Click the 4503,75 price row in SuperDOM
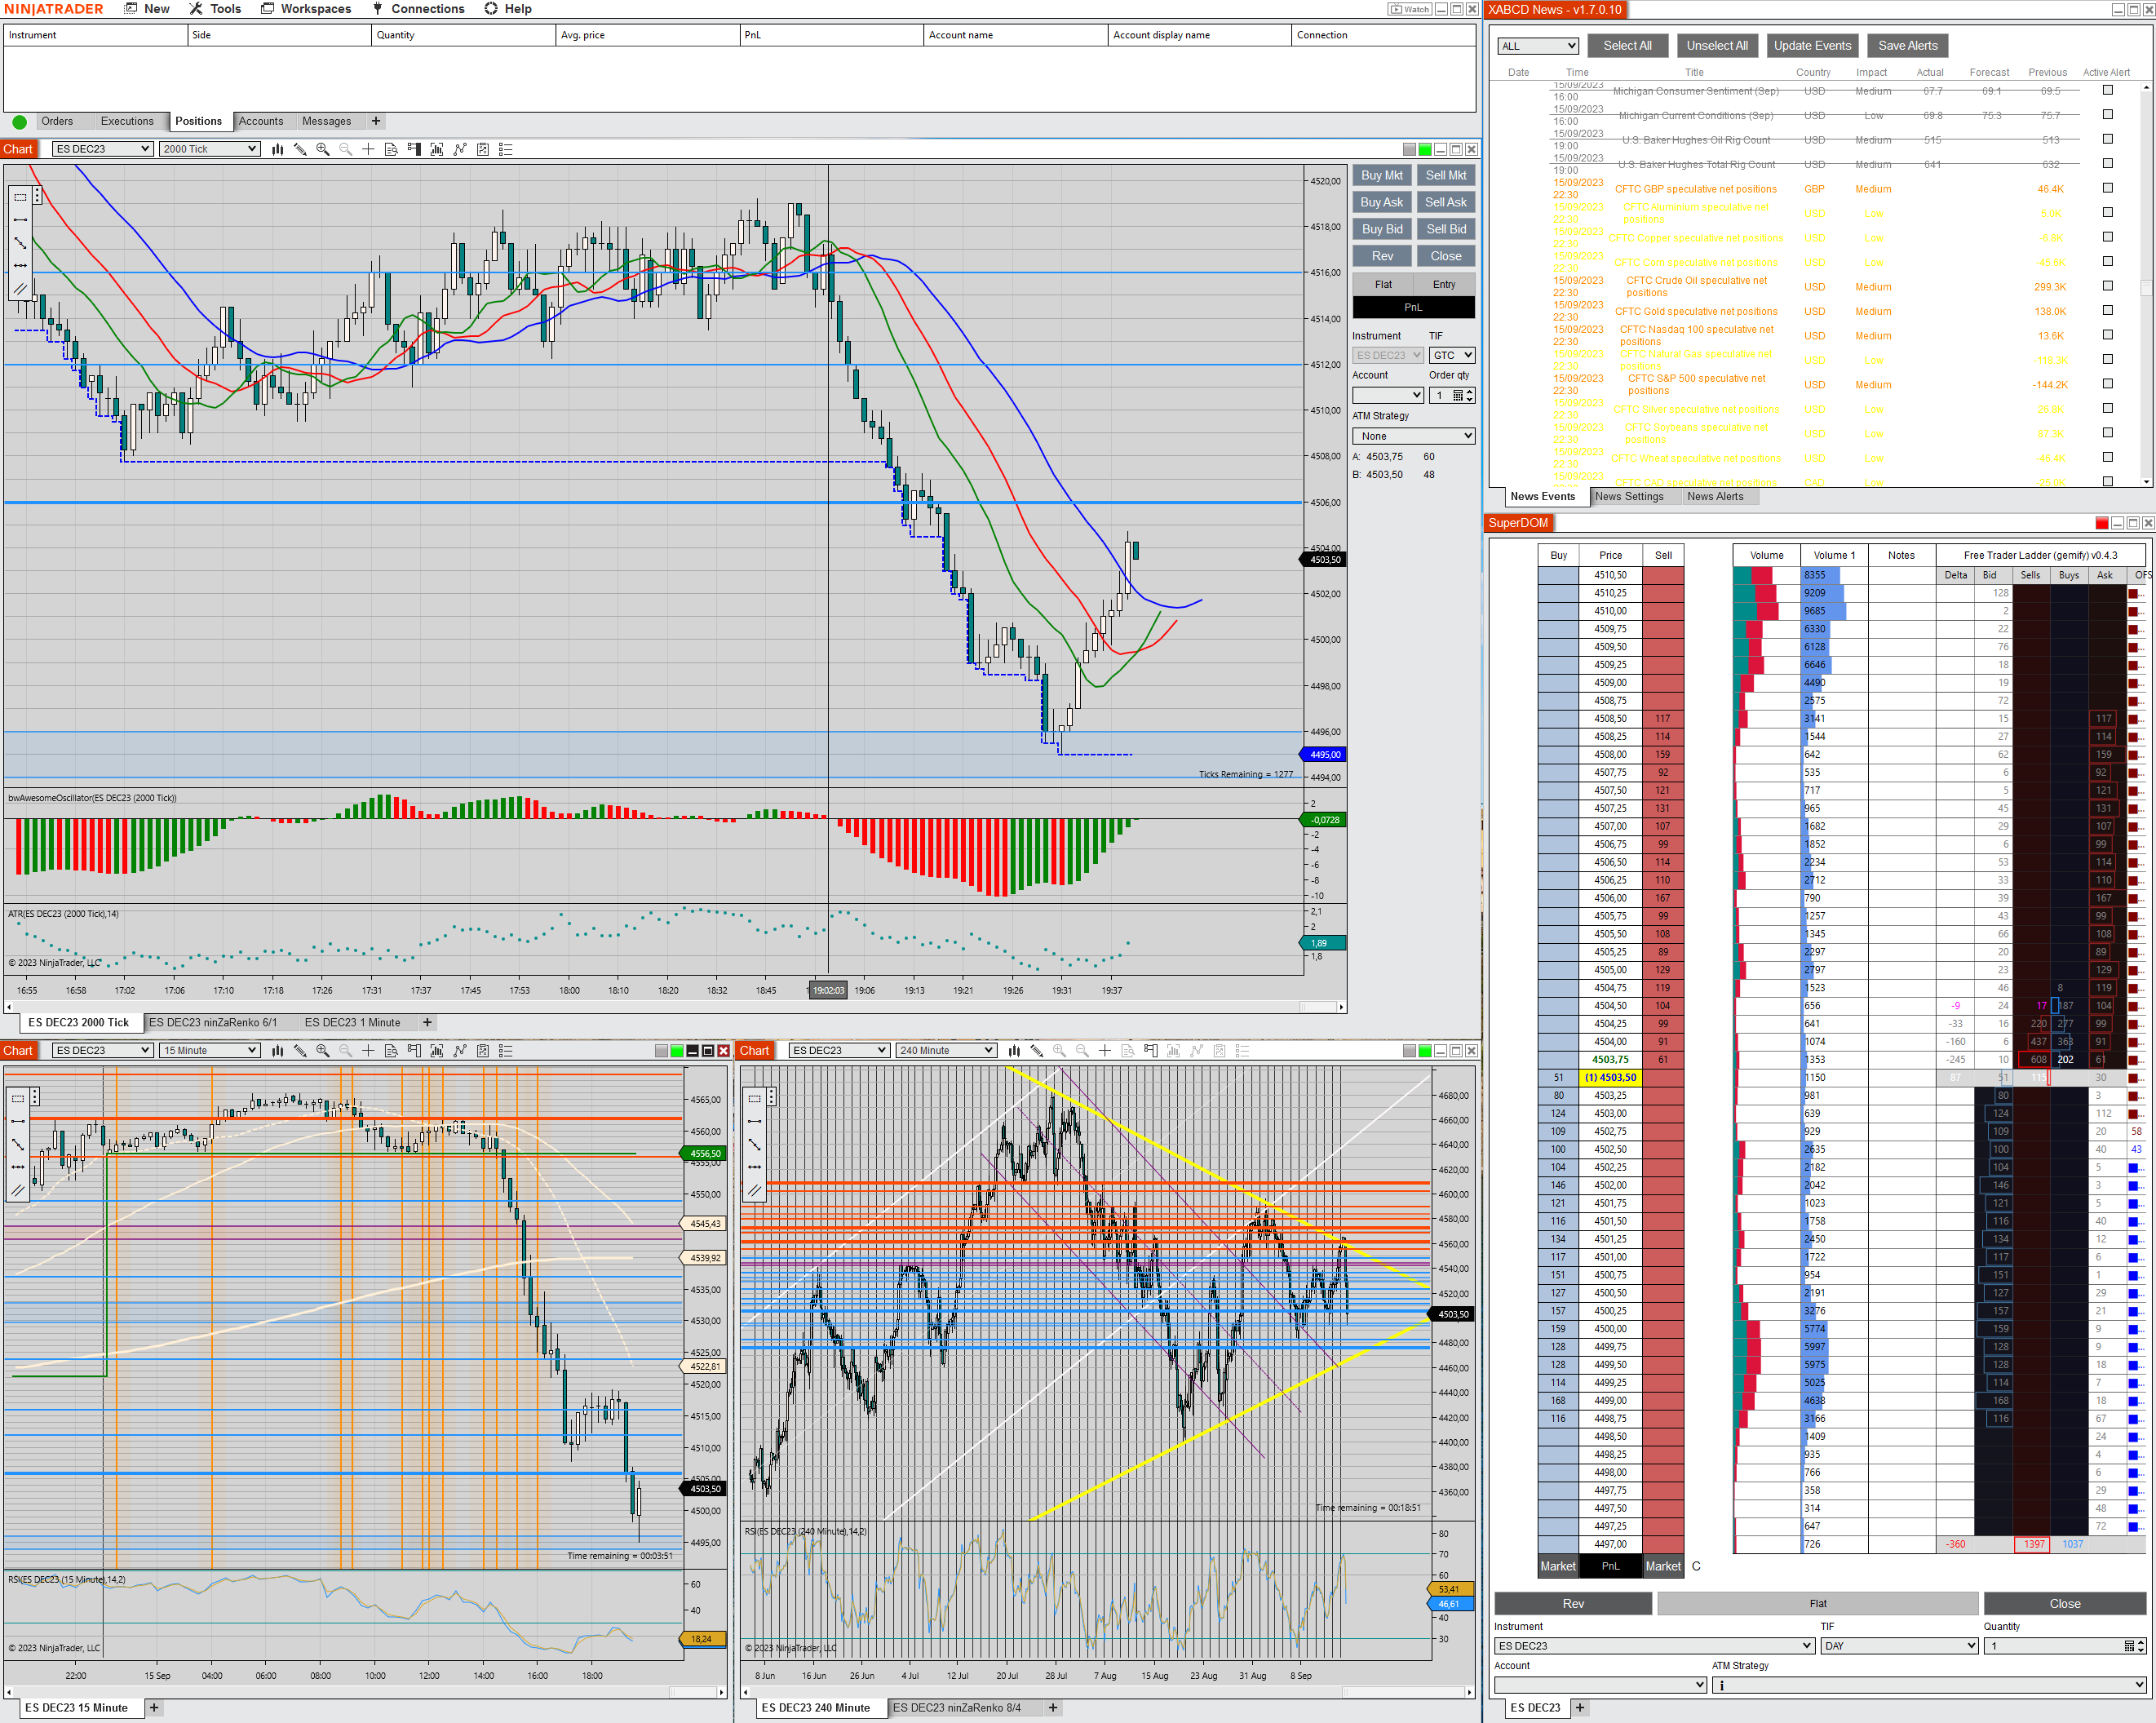The width and height of the screenshot is (2156, 1723). (1611, 1059)
